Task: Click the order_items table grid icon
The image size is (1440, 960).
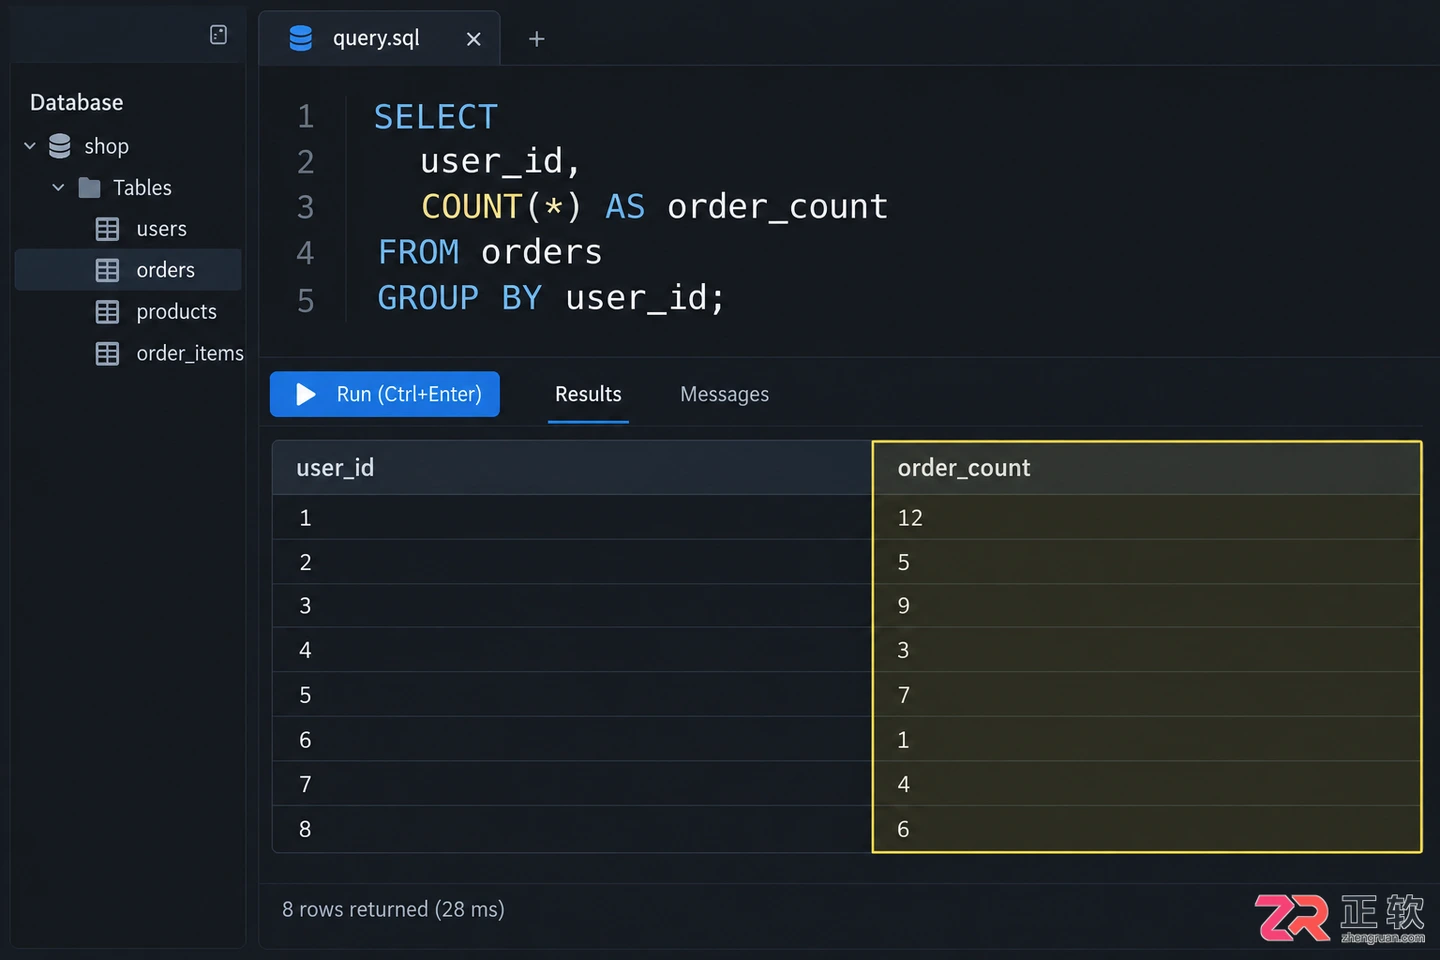Action: coord(107,353)
